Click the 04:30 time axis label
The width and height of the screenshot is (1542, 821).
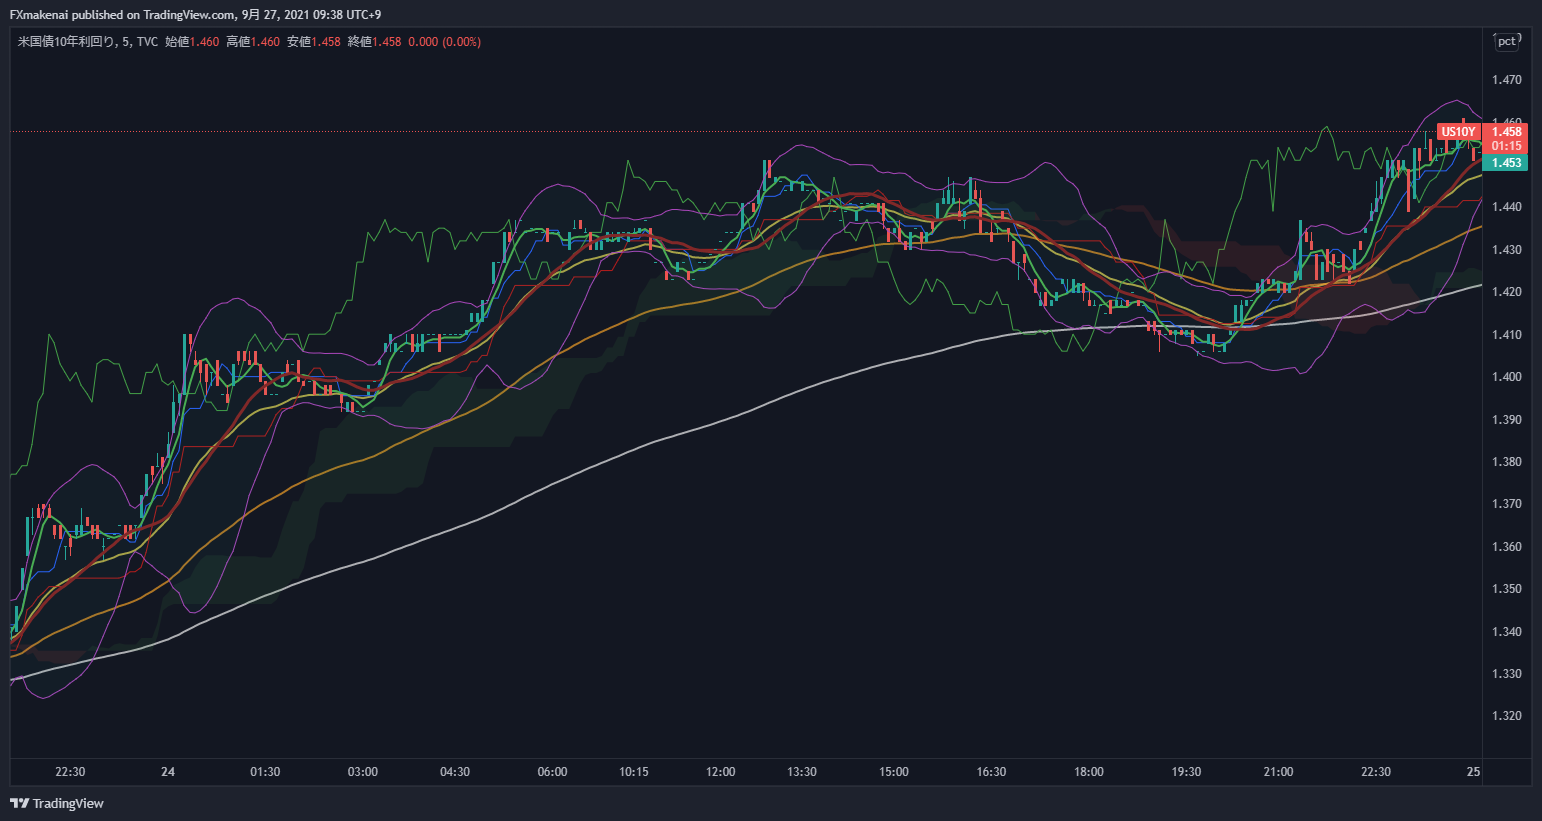click(455, 772)
